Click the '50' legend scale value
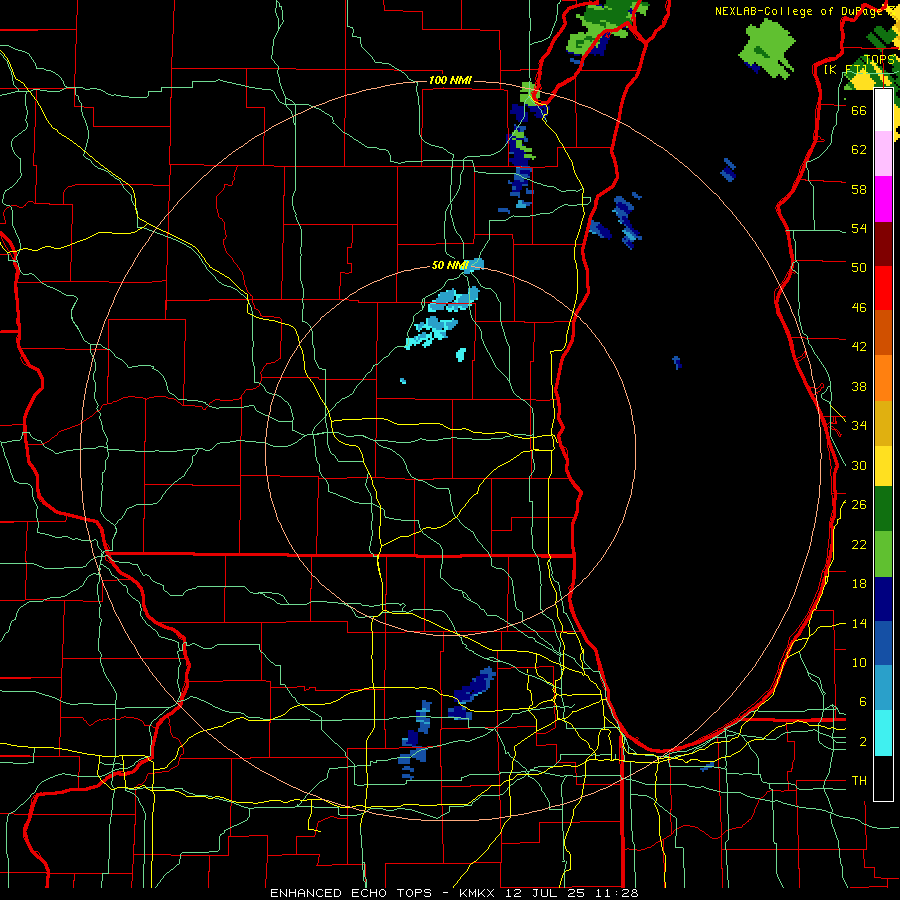Screen dimensions: 900x900 (859, 267)
